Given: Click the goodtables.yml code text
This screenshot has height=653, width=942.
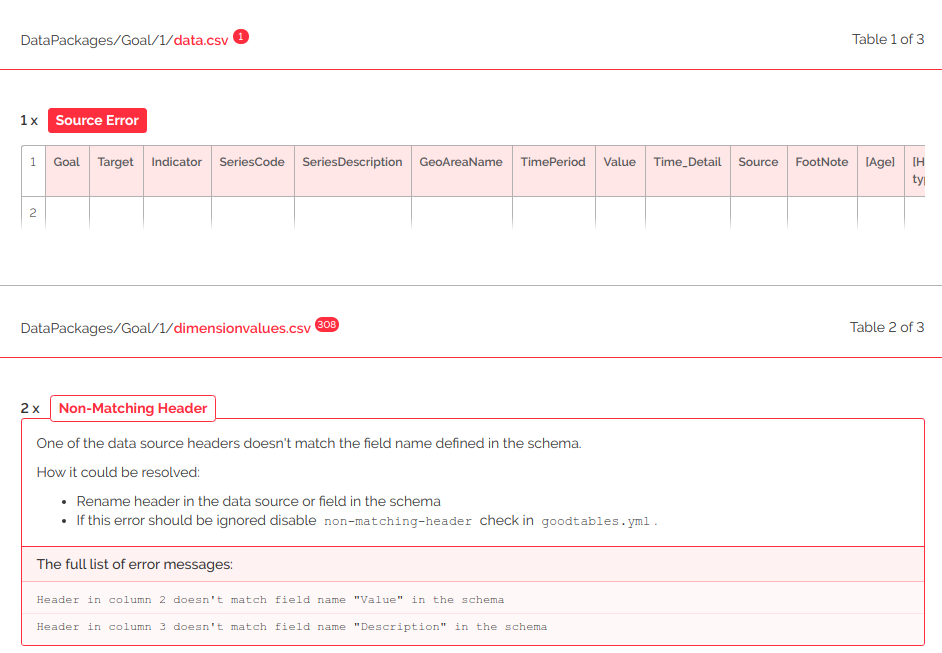Looking at the screenshot, I should [595, 521].
